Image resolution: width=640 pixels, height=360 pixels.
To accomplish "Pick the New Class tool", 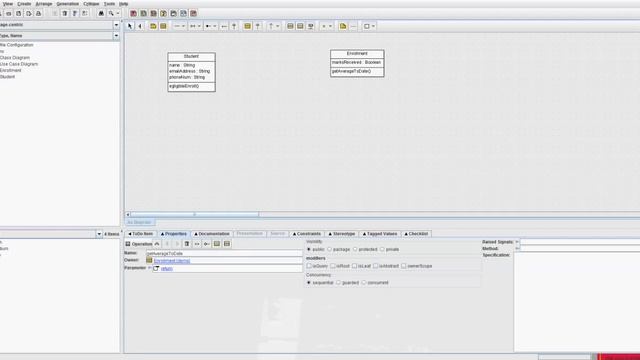I will coord(163,26).
